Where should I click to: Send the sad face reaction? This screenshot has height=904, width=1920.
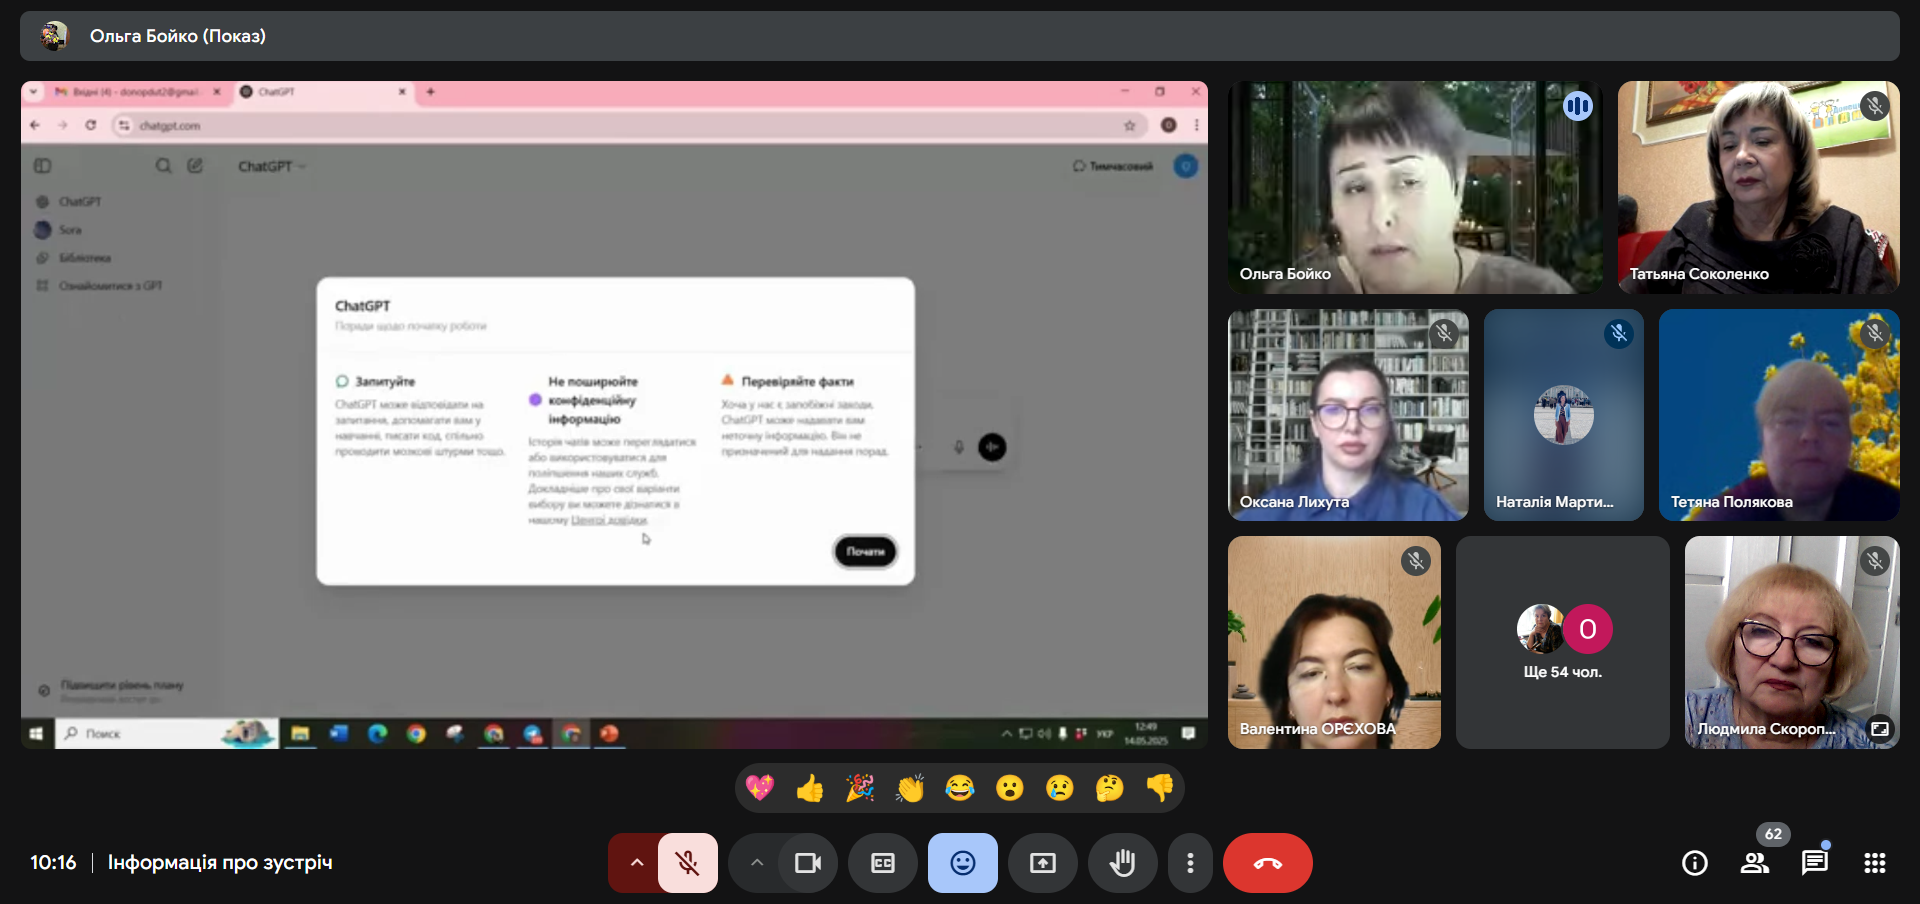[x=1060, y=788]
